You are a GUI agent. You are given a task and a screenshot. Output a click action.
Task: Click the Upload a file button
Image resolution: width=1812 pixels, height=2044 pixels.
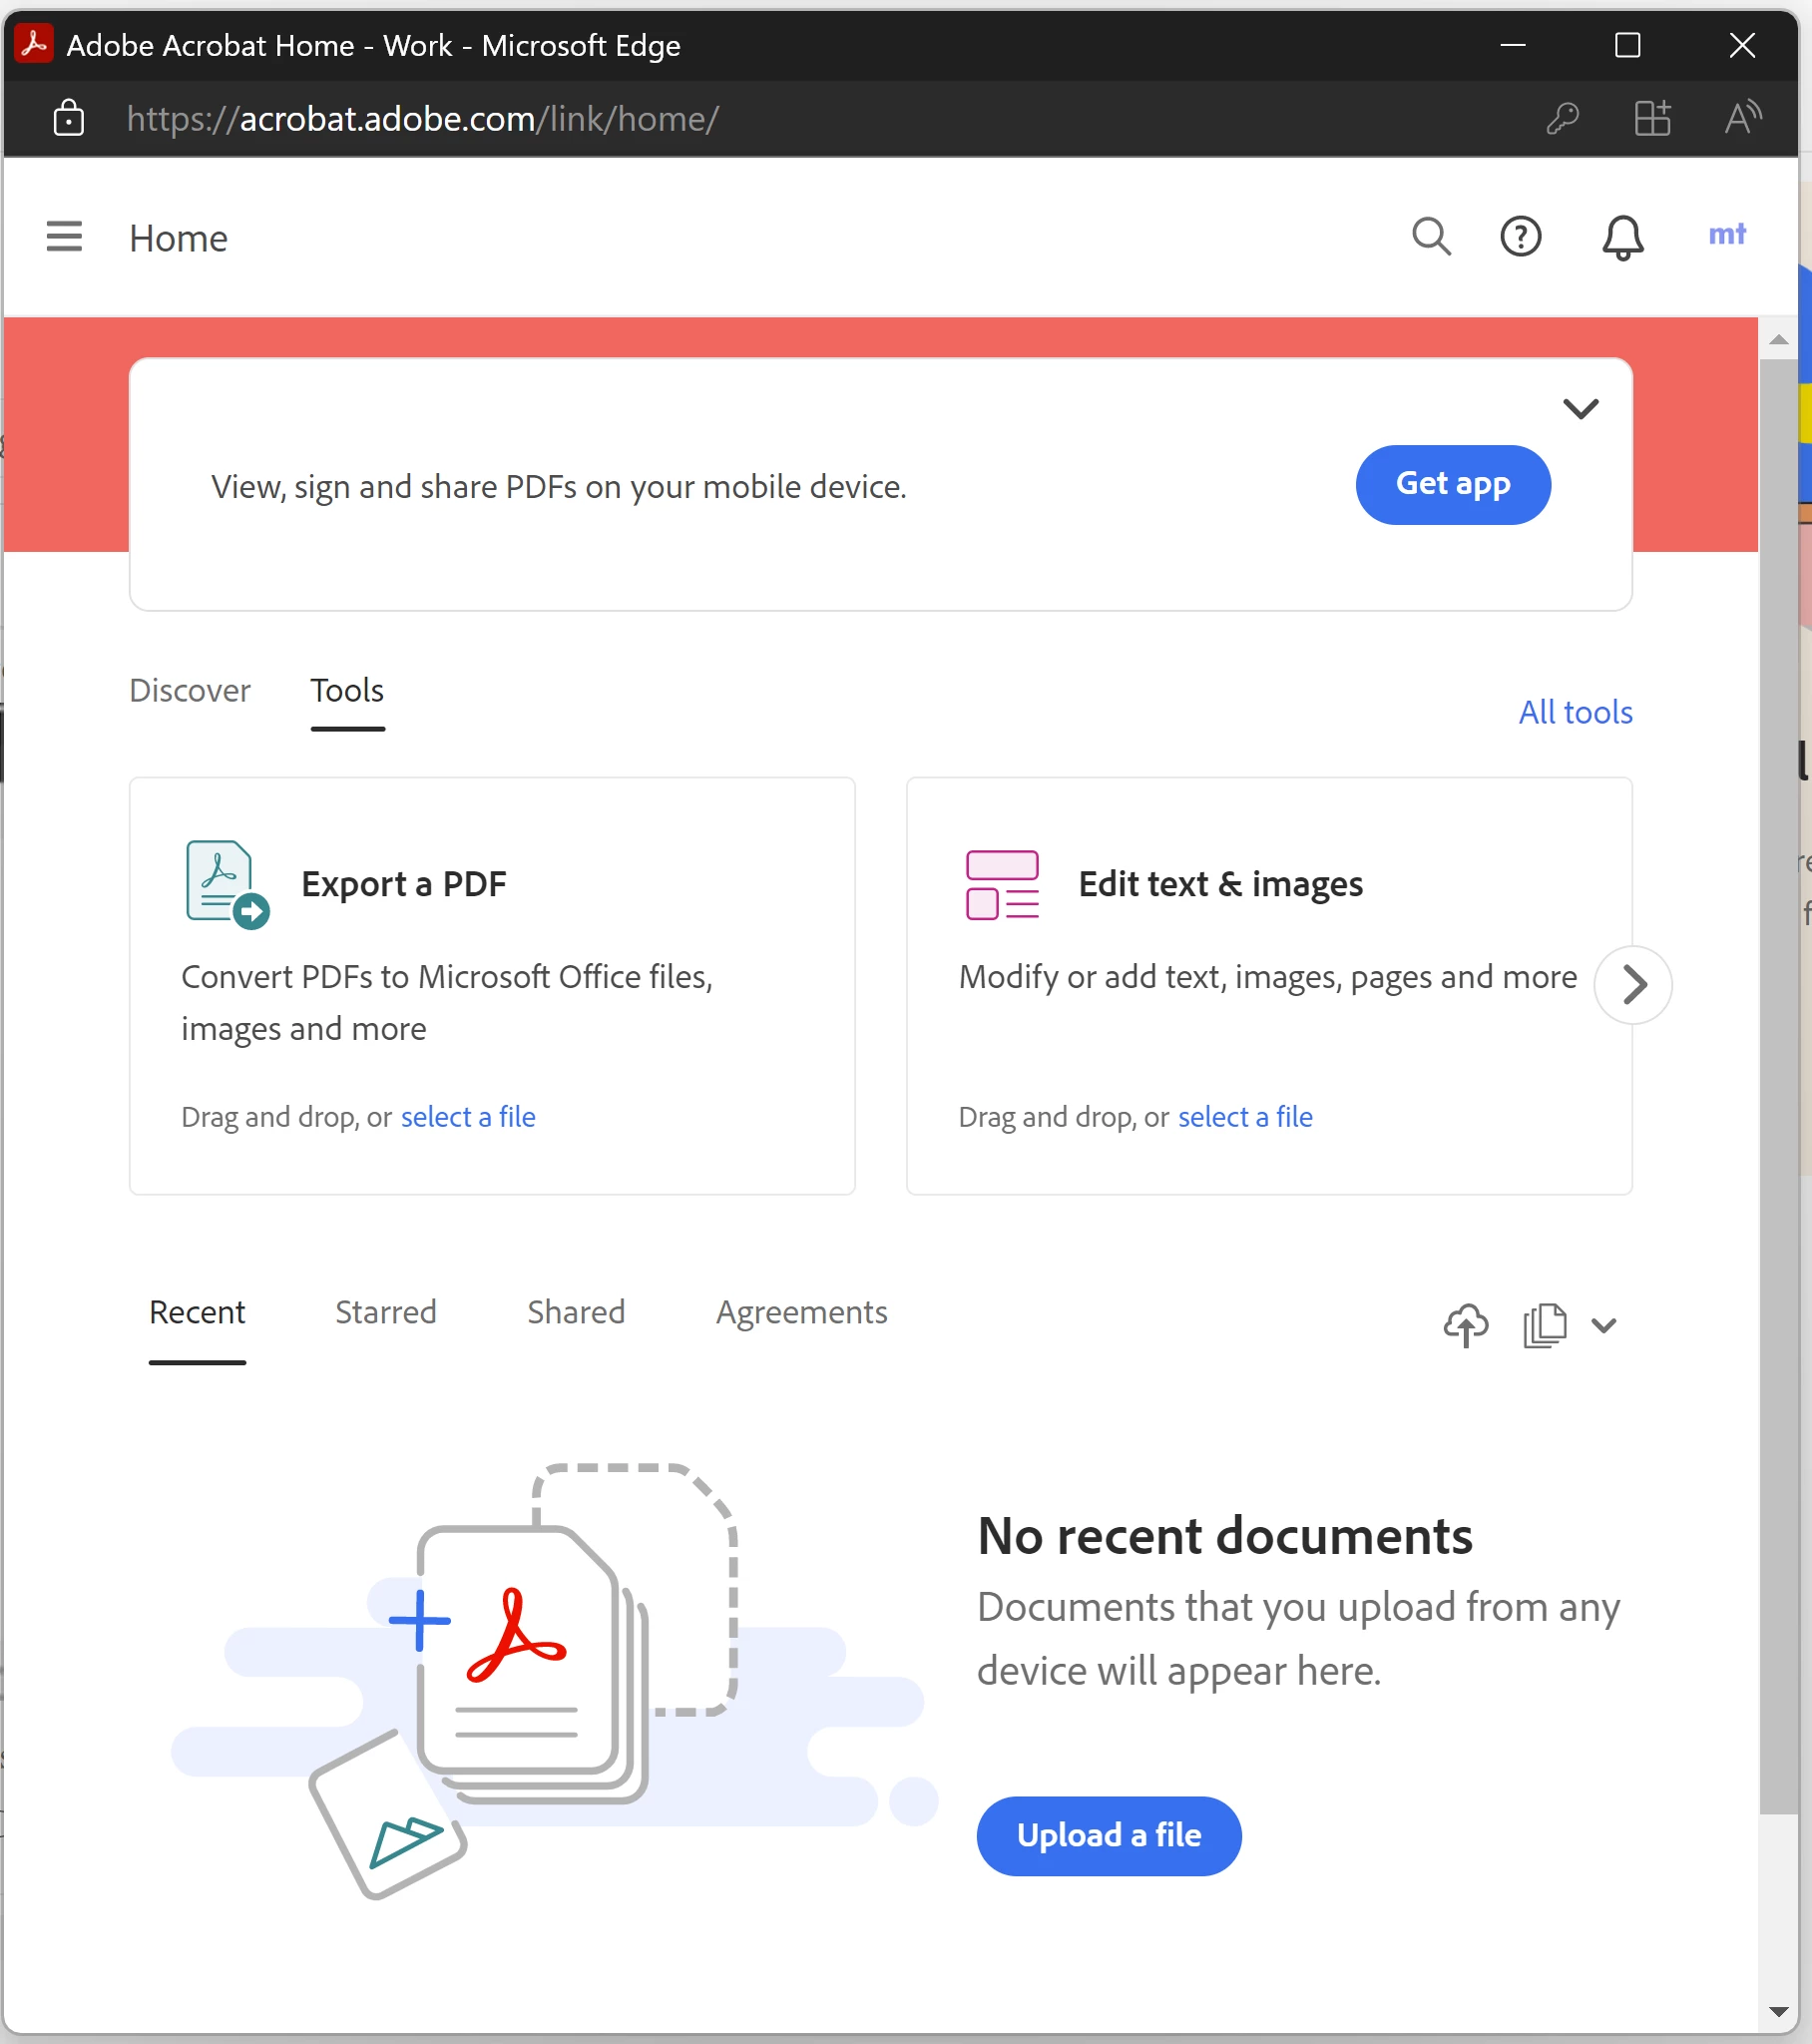1109,1836
